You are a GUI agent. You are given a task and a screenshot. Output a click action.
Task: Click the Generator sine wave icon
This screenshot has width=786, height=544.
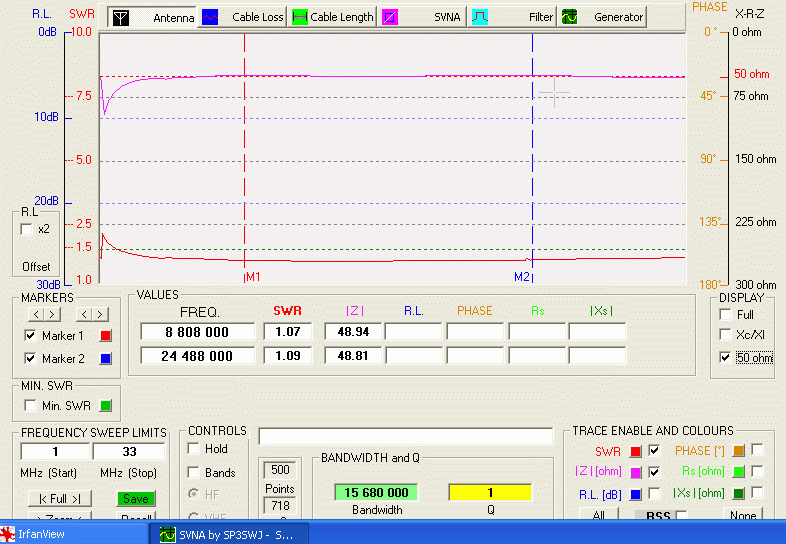[569, 17]
